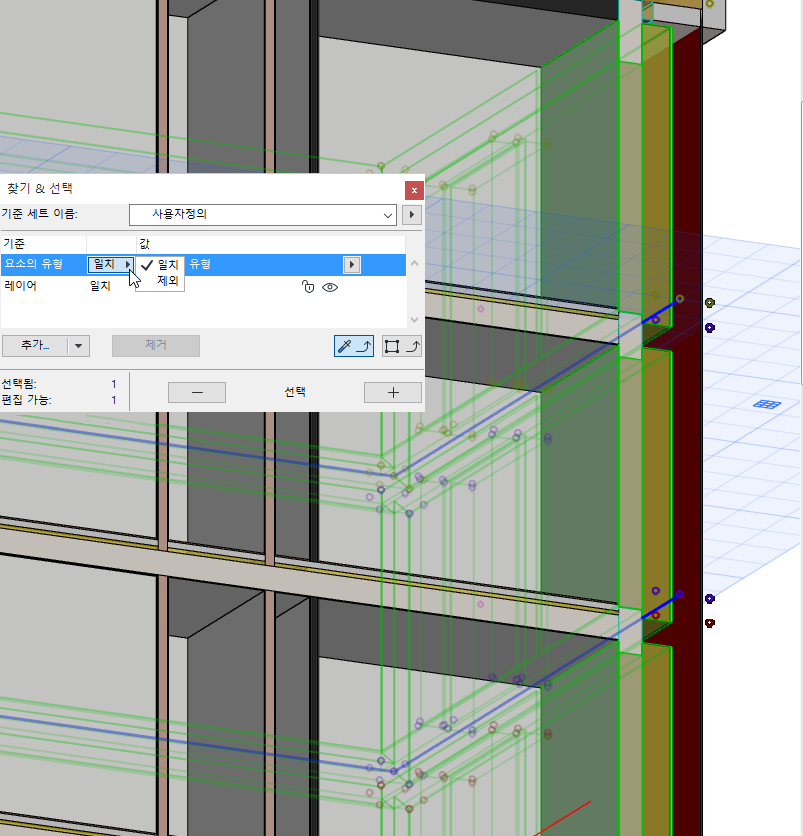Click the arrow button on the 유형 value field

click(351, 264)
